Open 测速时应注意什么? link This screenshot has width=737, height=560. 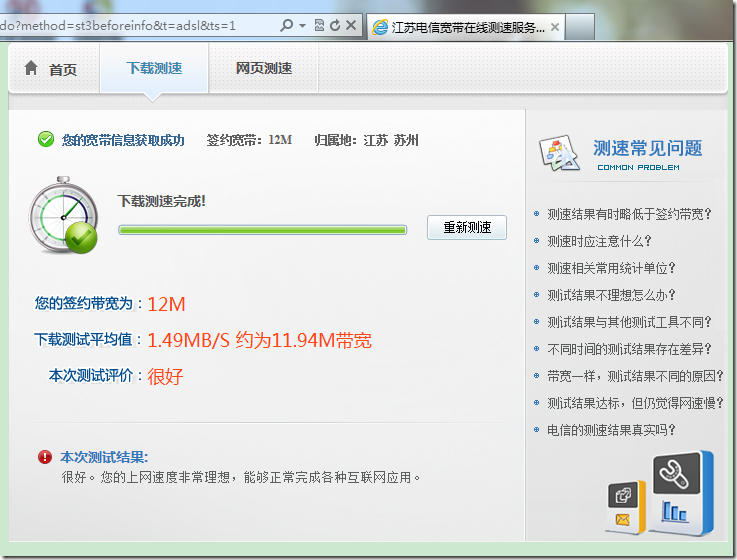[599, 241]
